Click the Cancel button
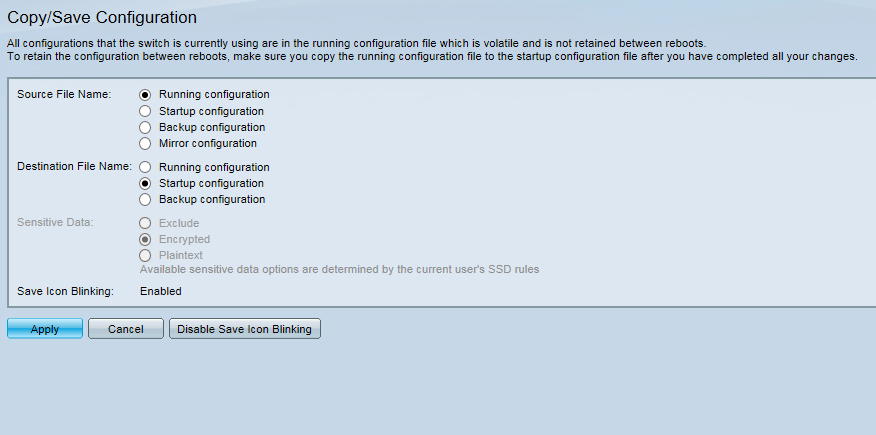Image resolution: width=876 pixels, height=435 pixels. click(126, 329)
